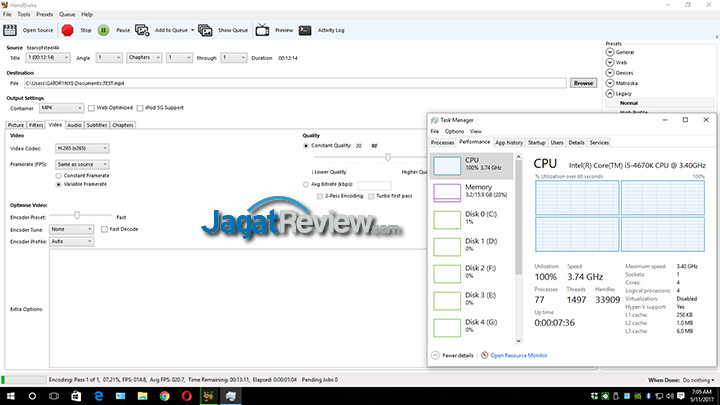This screenshot has height=405, width=720.
Task: Pause encoding with the green Pause icon
Action: [103, 30]
